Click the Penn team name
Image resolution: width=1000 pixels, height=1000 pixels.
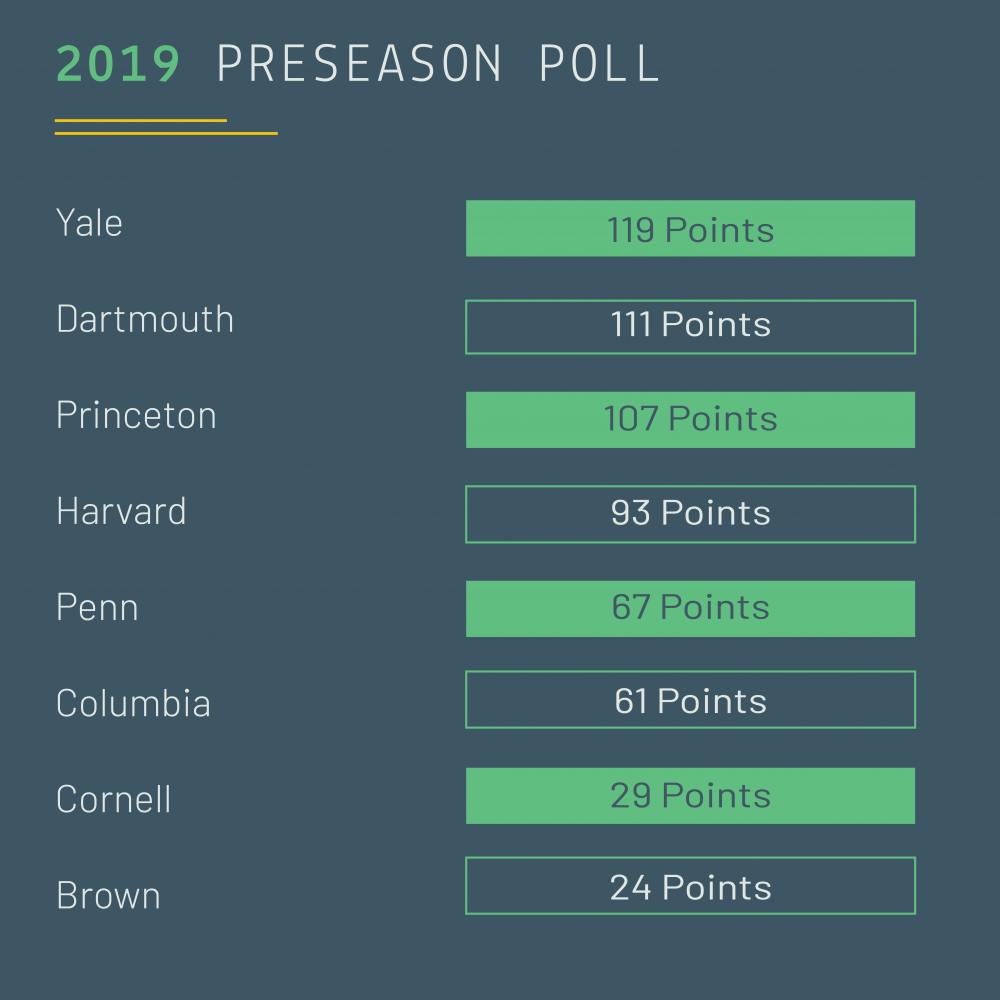point(97,607)
